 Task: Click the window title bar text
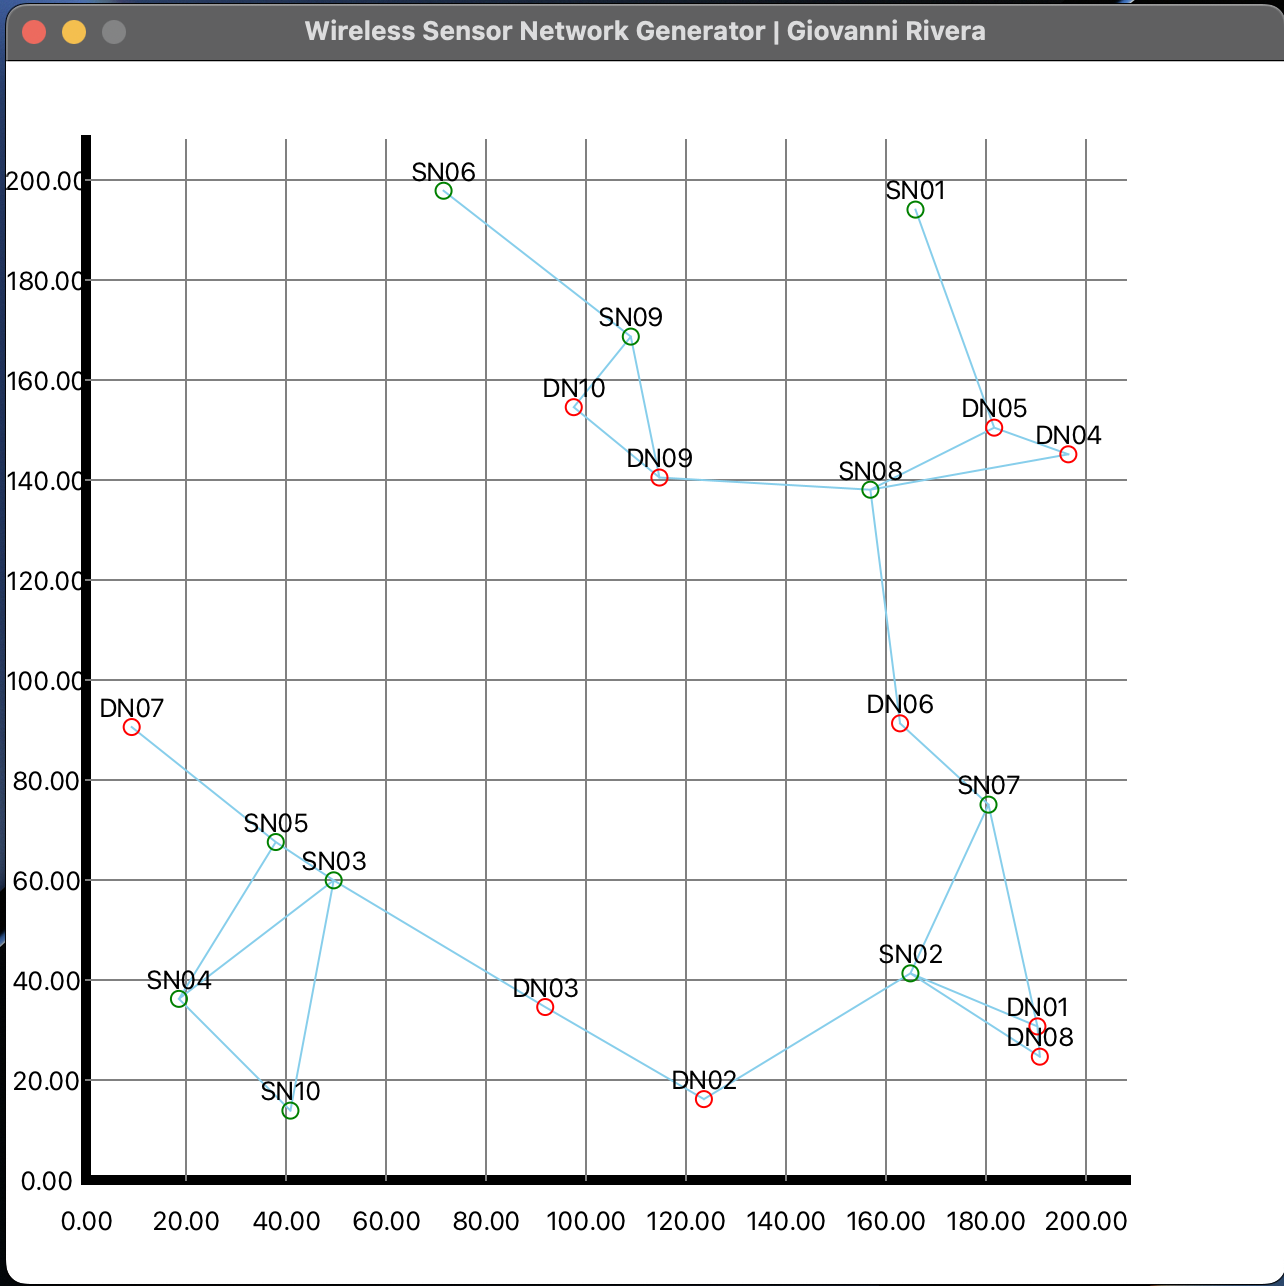(x=645, y=31)
